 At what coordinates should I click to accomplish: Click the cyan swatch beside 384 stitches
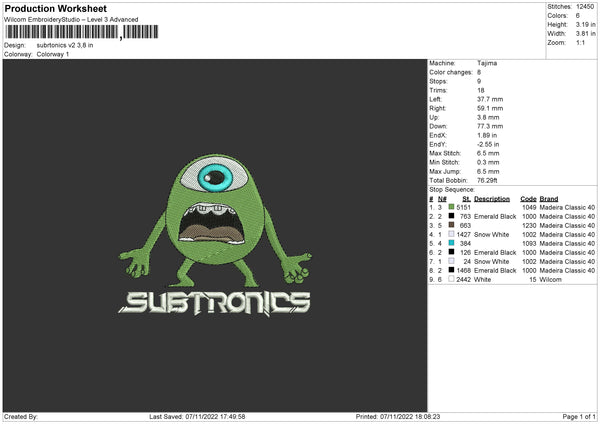pyautogui.click(x=451, y=243)
